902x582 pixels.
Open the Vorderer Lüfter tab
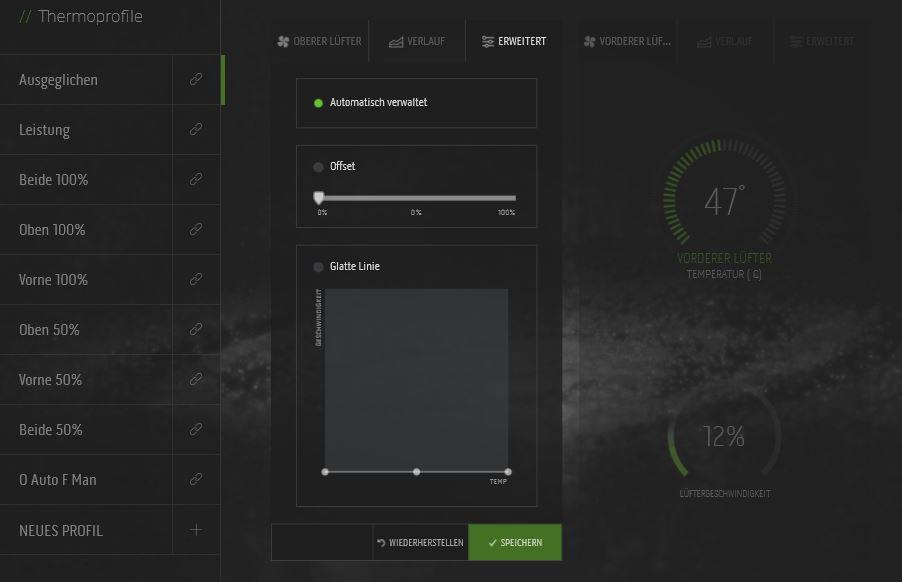[627, 42]
